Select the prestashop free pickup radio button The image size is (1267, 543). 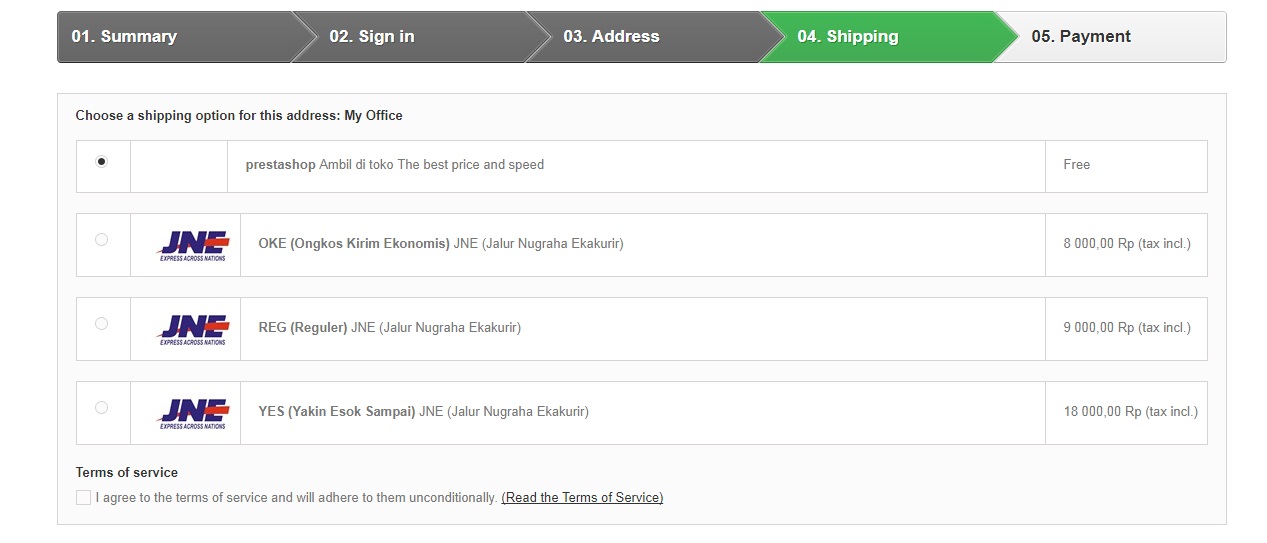(x=101, y=162)
